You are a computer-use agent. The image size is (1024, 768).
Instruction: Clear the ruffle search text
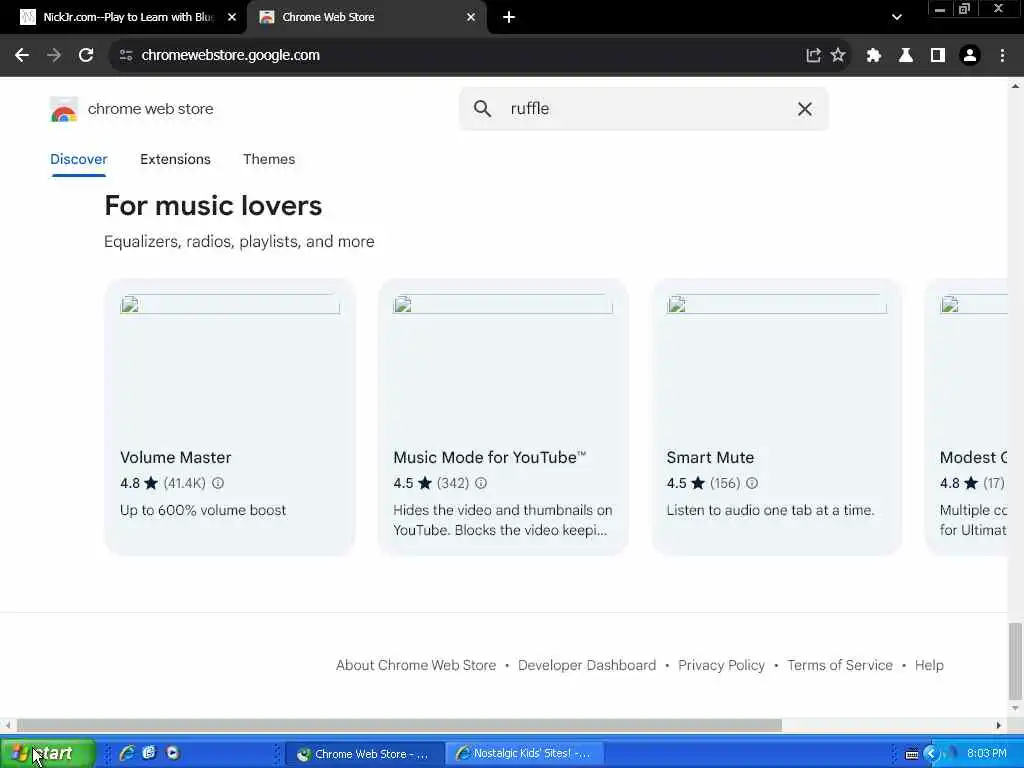[805, 108]
